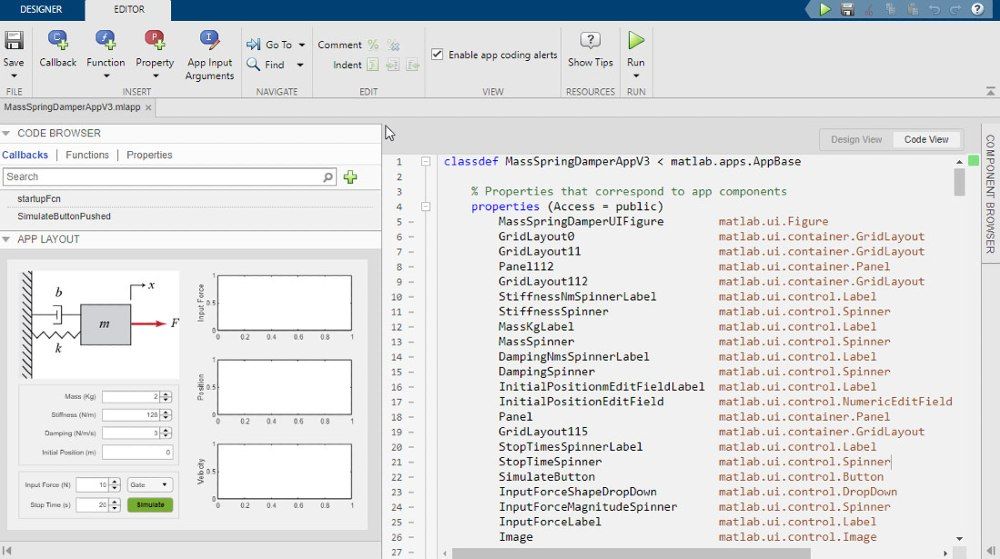The image size is (1000, 559).
Task: Click the Save icon in the toolbar
Action: pyautogui.click(x=14, y=42)
